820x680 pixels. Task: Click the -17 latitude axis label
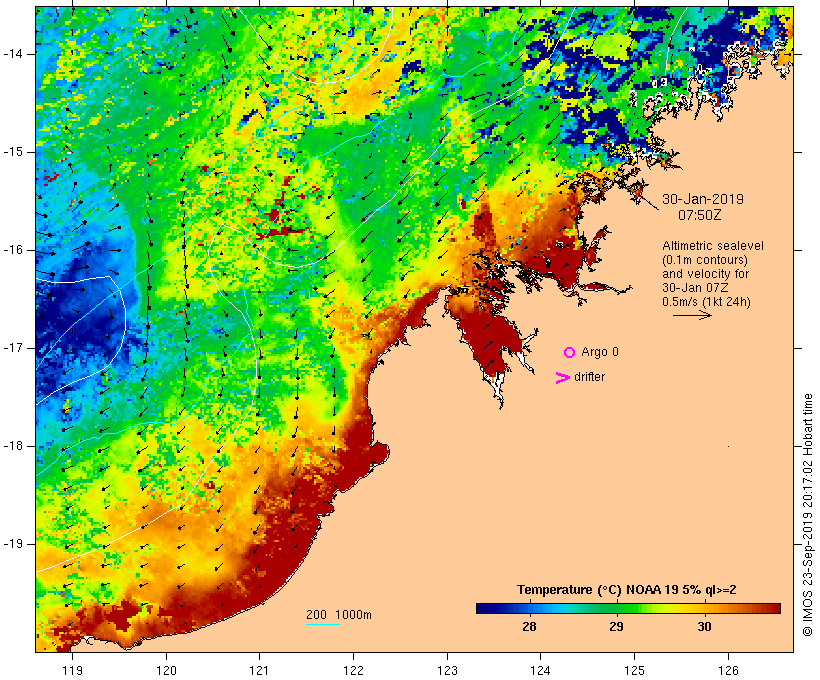(13, 348)
